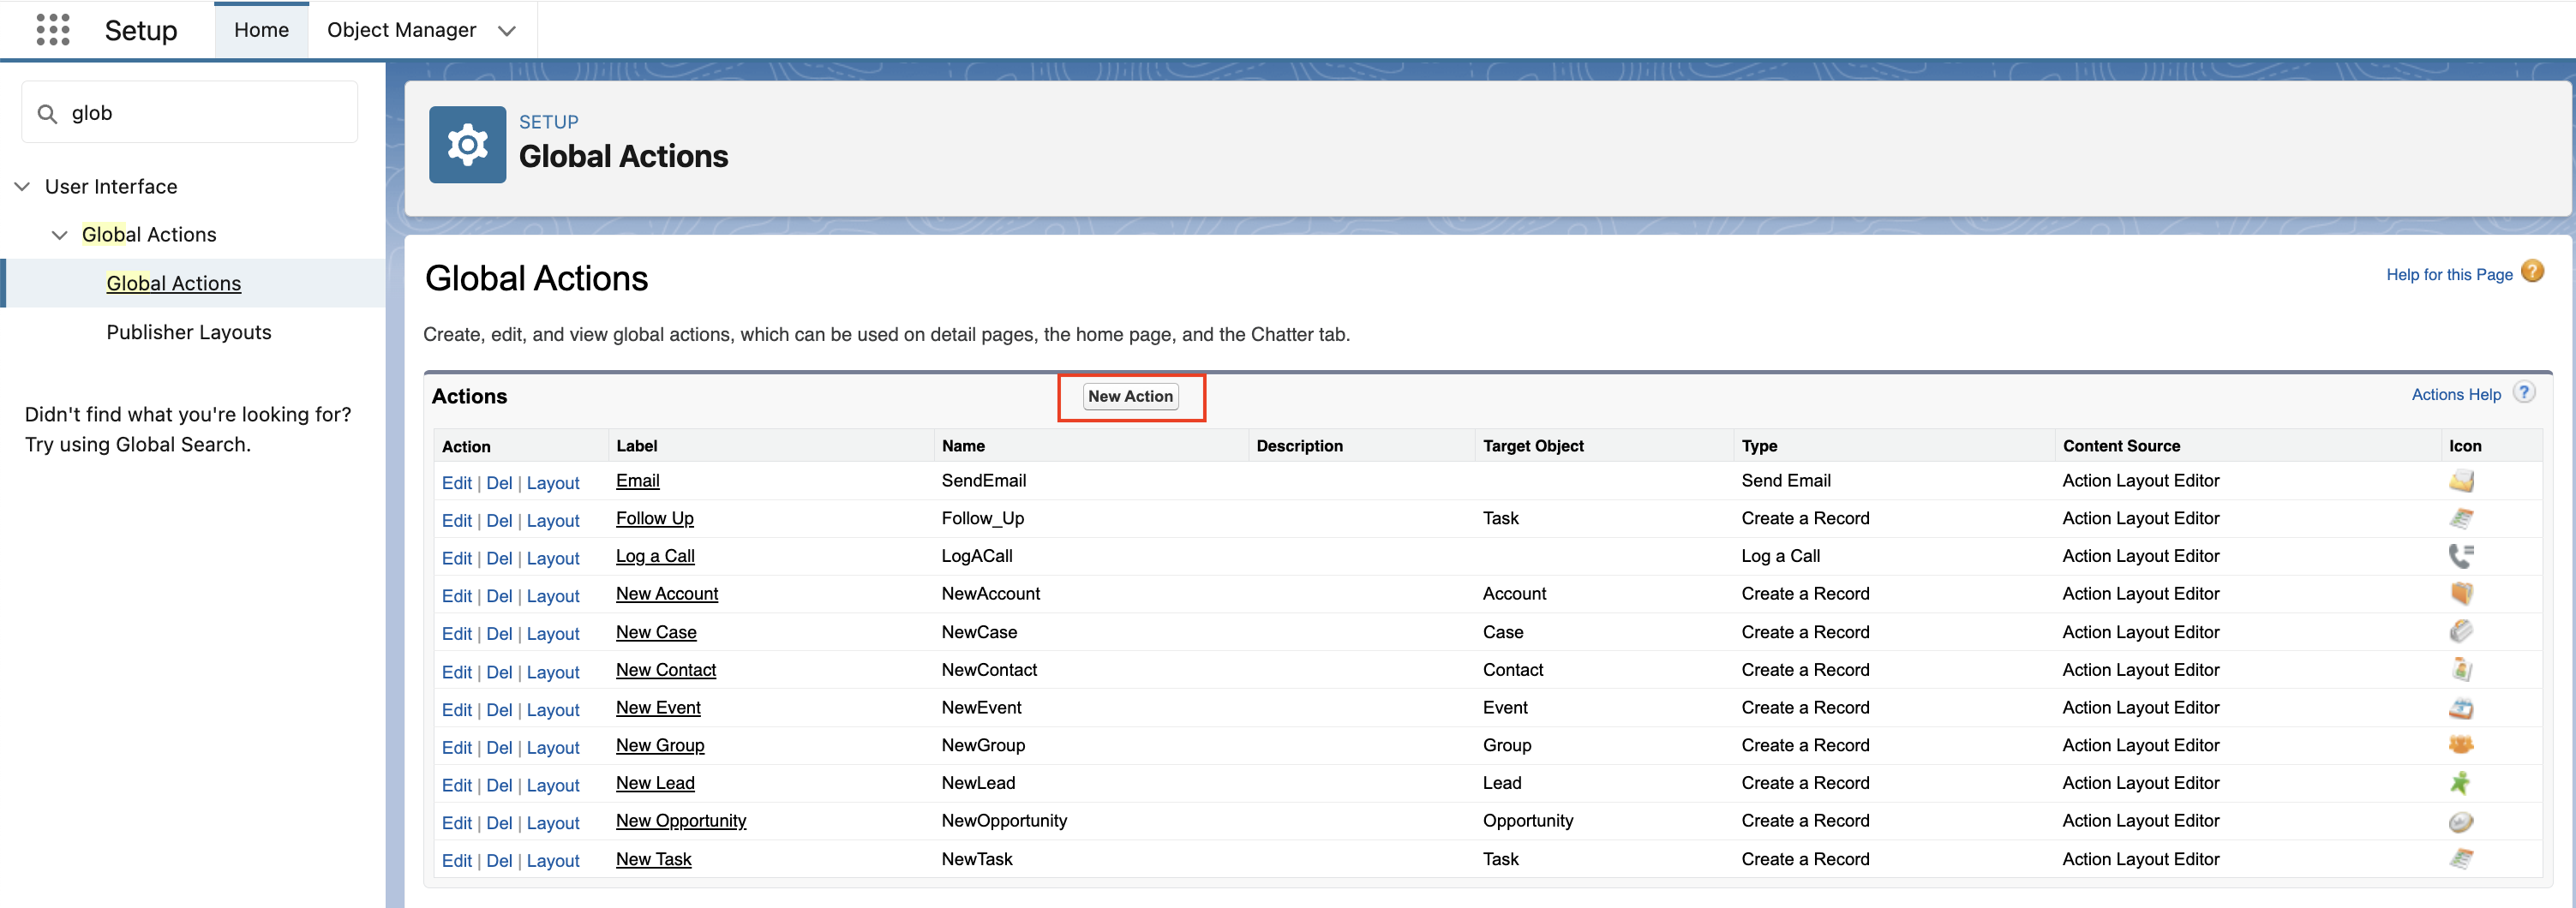
Task: Click the Quick Find search field
Action: [x=190, y=113]
